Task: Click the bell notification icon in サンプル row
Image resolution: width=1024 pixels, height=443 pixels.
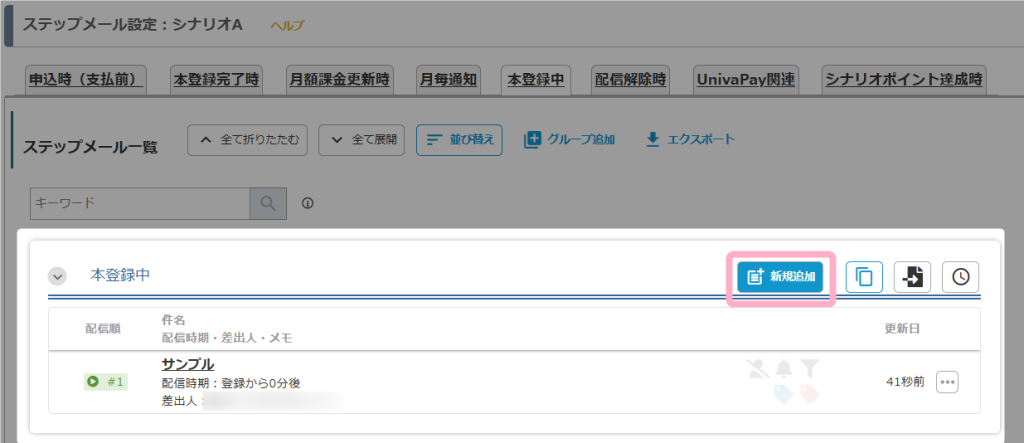Action: pyautogui.click(x=783, y=369)
